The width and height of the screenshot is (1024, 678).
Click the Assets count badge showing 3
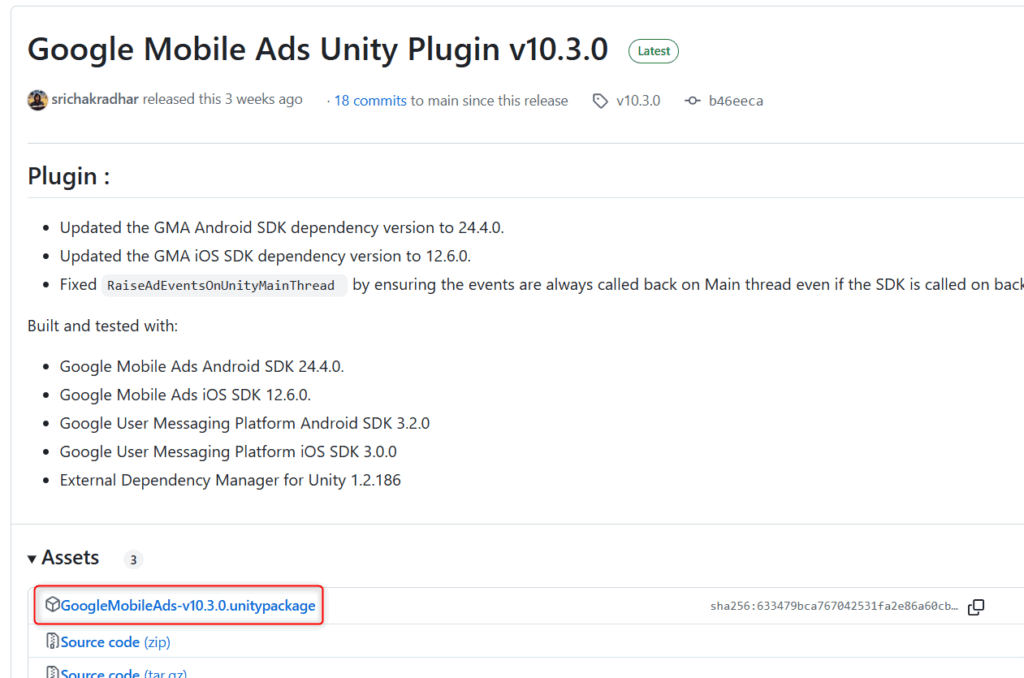click(133, 559)
